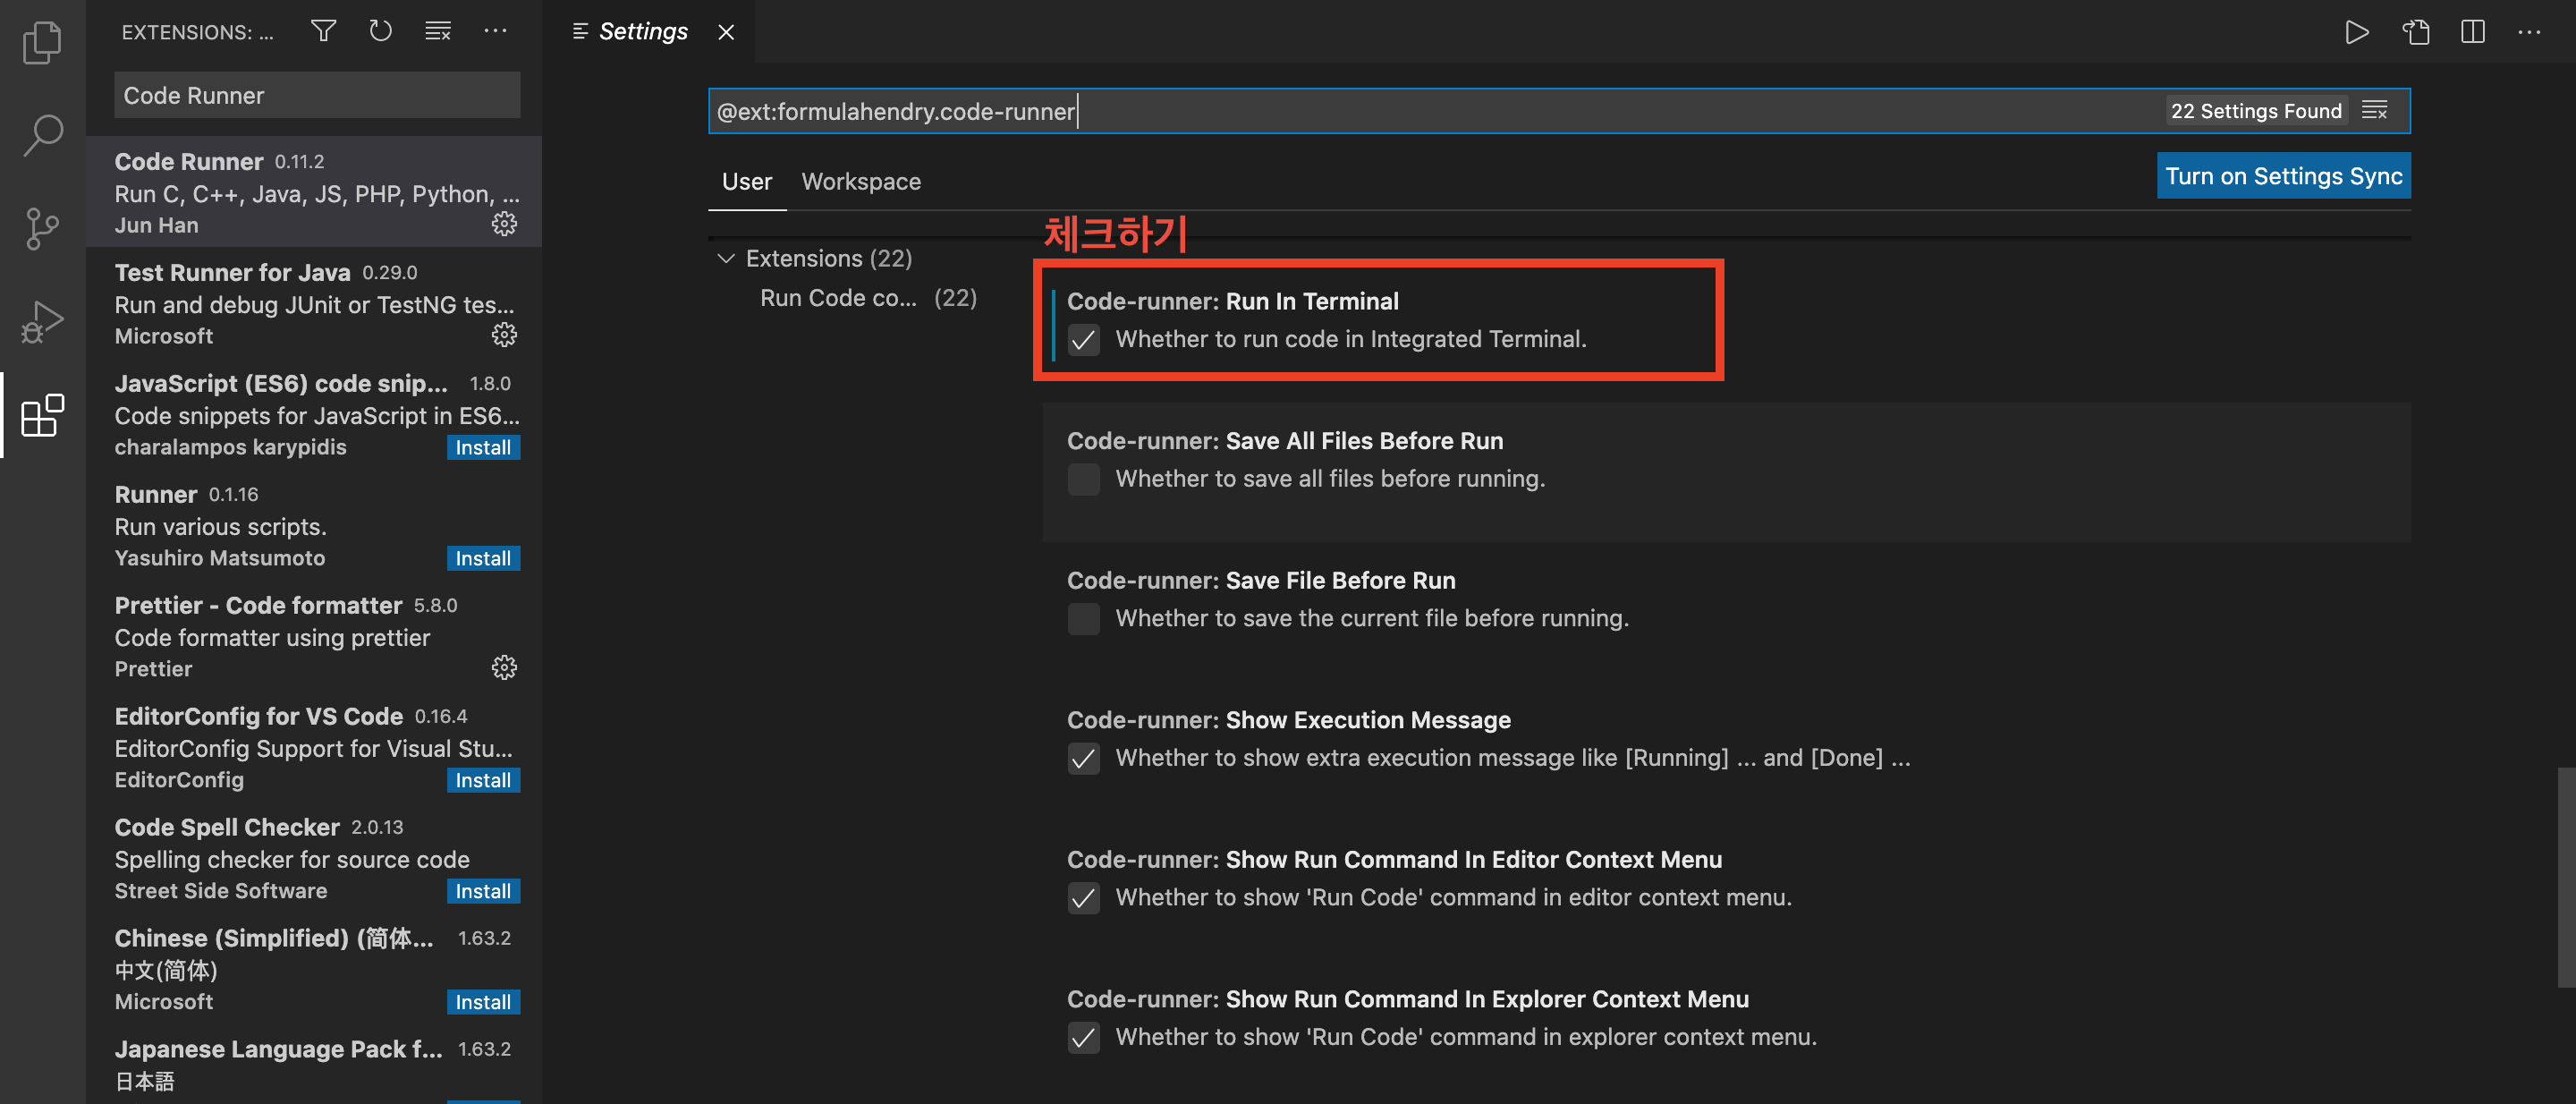Refresh the extensions list
Image resolution: width=2576 pixels, height=1104 pixels.
click(380, 31)
